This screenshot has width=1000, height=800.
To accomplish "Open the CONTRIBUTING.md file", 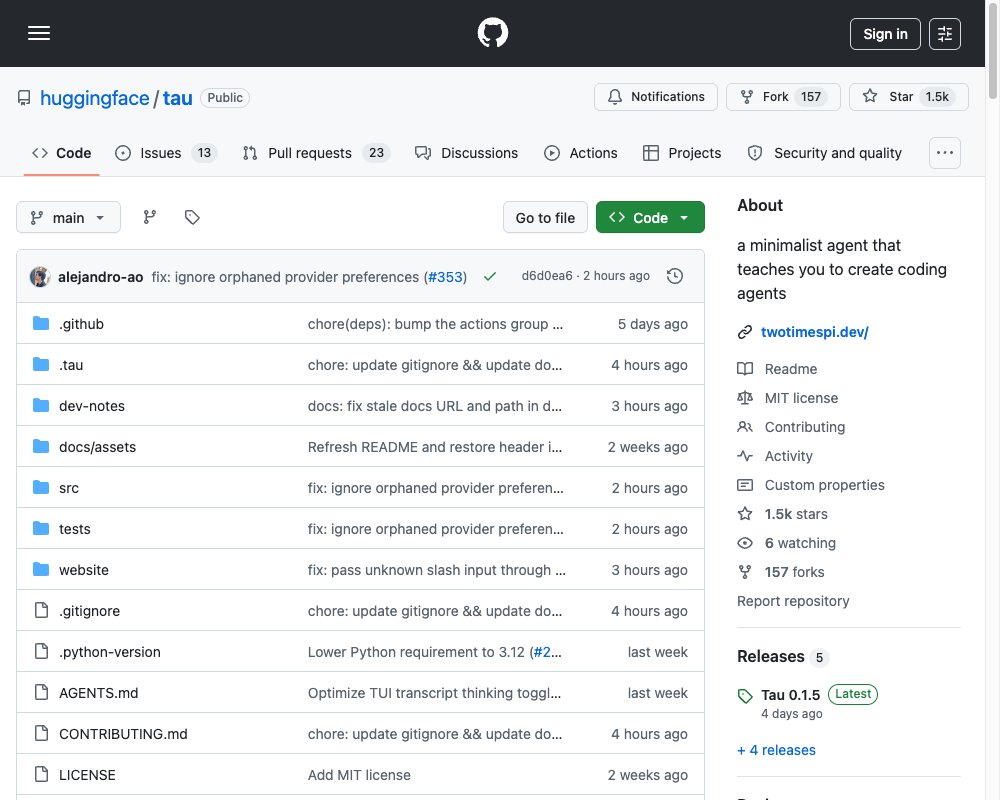I will click(x=123, y=734).
